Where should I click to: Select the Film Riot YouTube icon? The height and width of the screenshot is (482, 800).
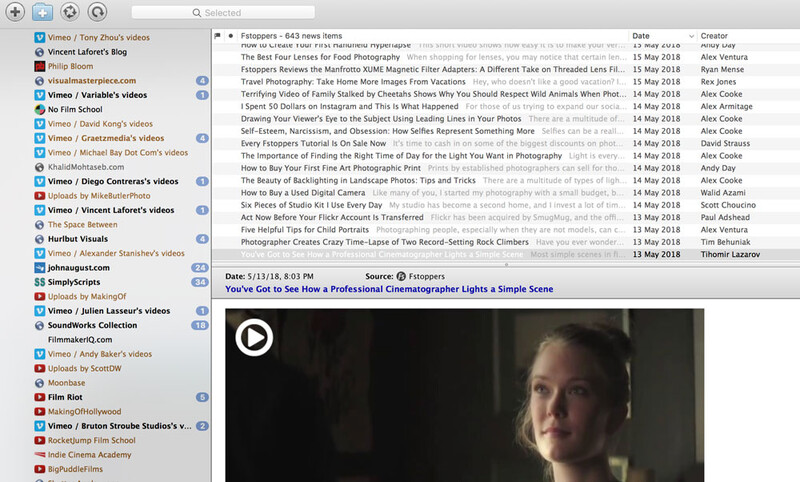click(39, 397)
